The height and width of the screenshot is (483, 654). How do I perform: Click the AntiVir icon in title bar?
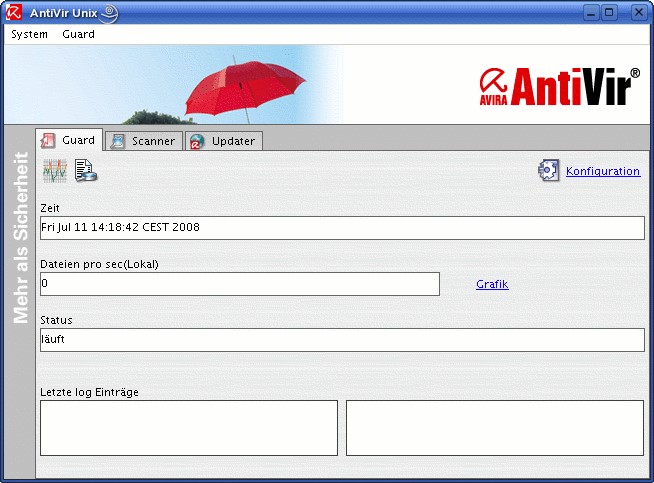point(14,13)
